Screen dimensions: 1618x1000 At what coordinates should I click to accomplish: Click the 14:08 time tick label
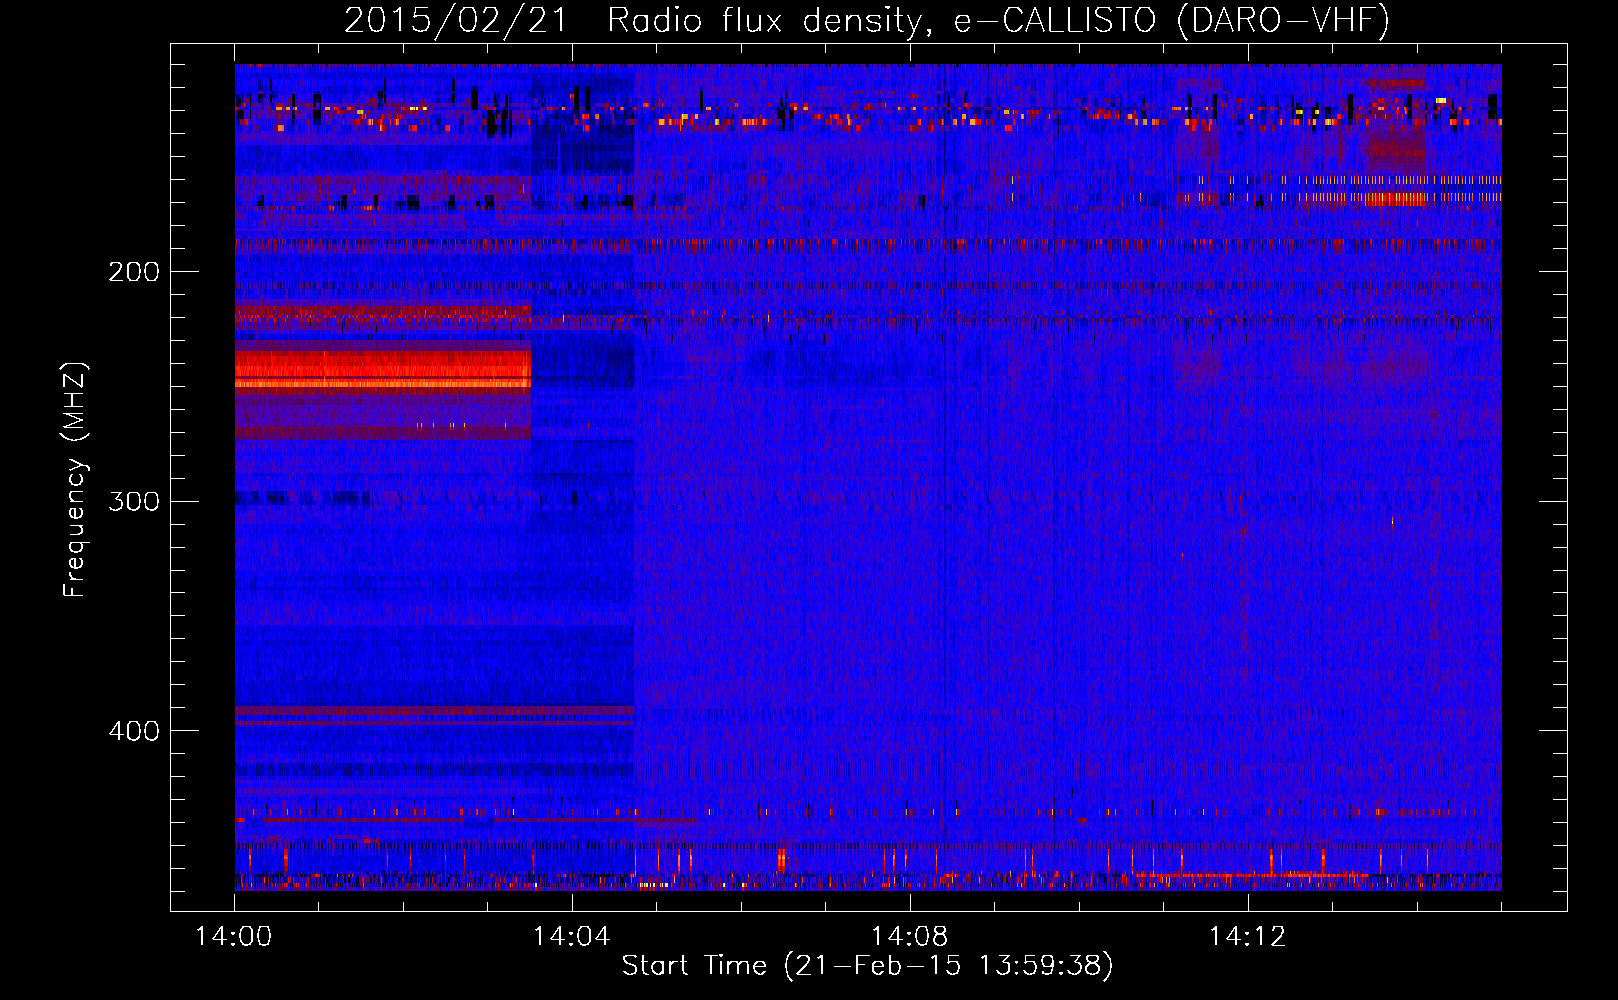[910, 937]
